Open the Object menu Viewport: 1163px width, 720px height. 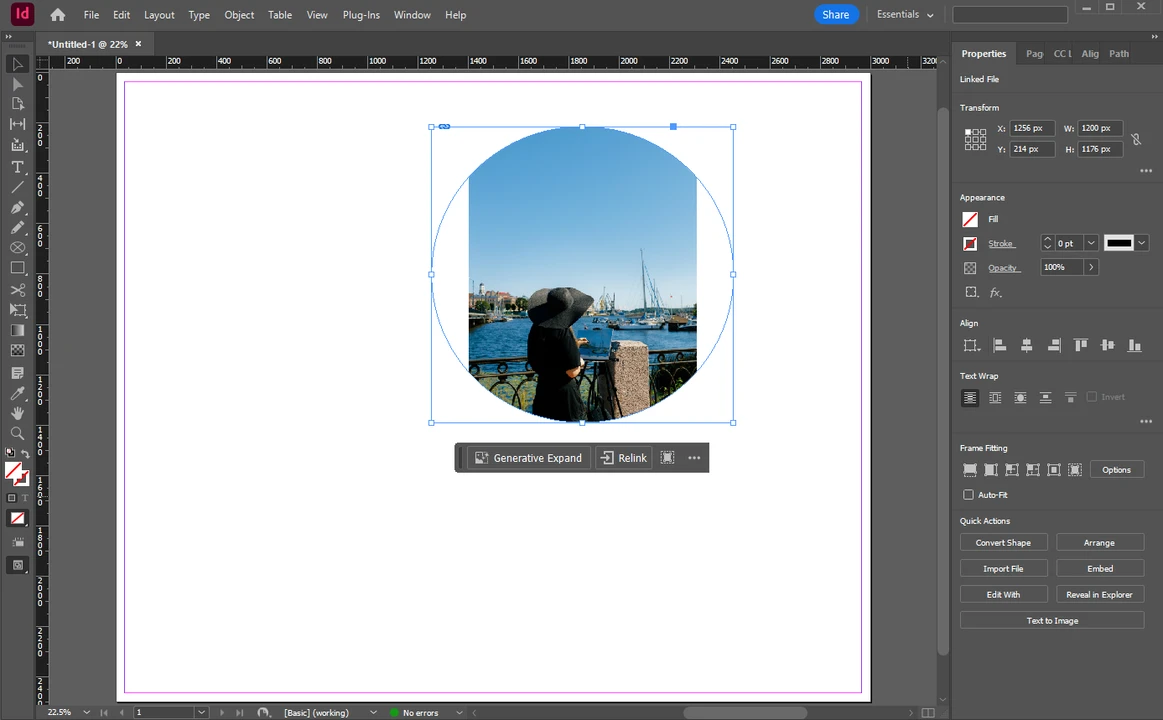[239, 15]
